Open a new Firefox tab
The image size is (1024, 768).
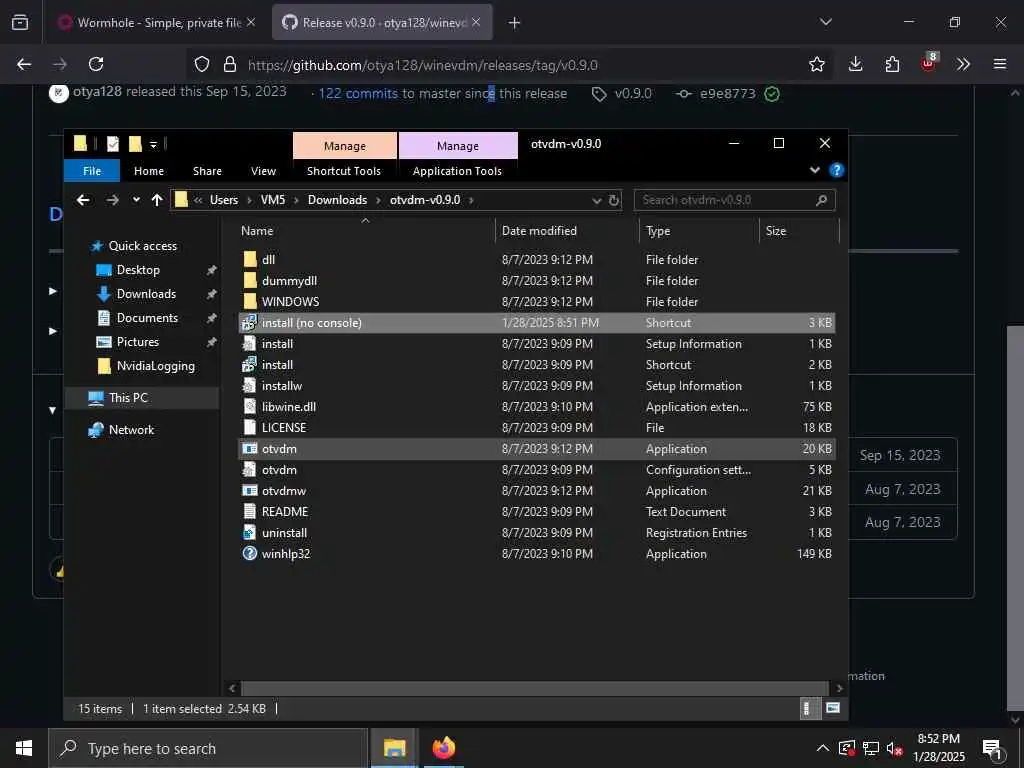(514, 23)
